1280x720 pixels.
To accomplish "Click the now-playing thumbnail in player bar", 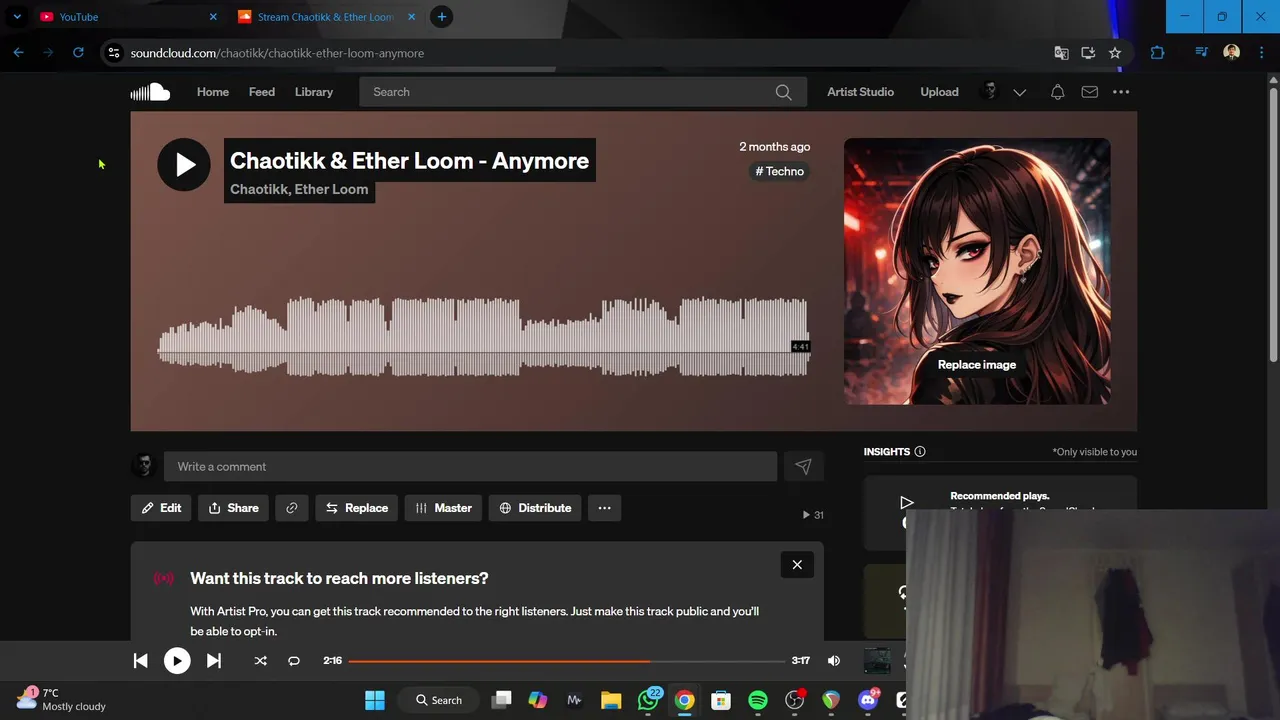I will click(877, 660).
